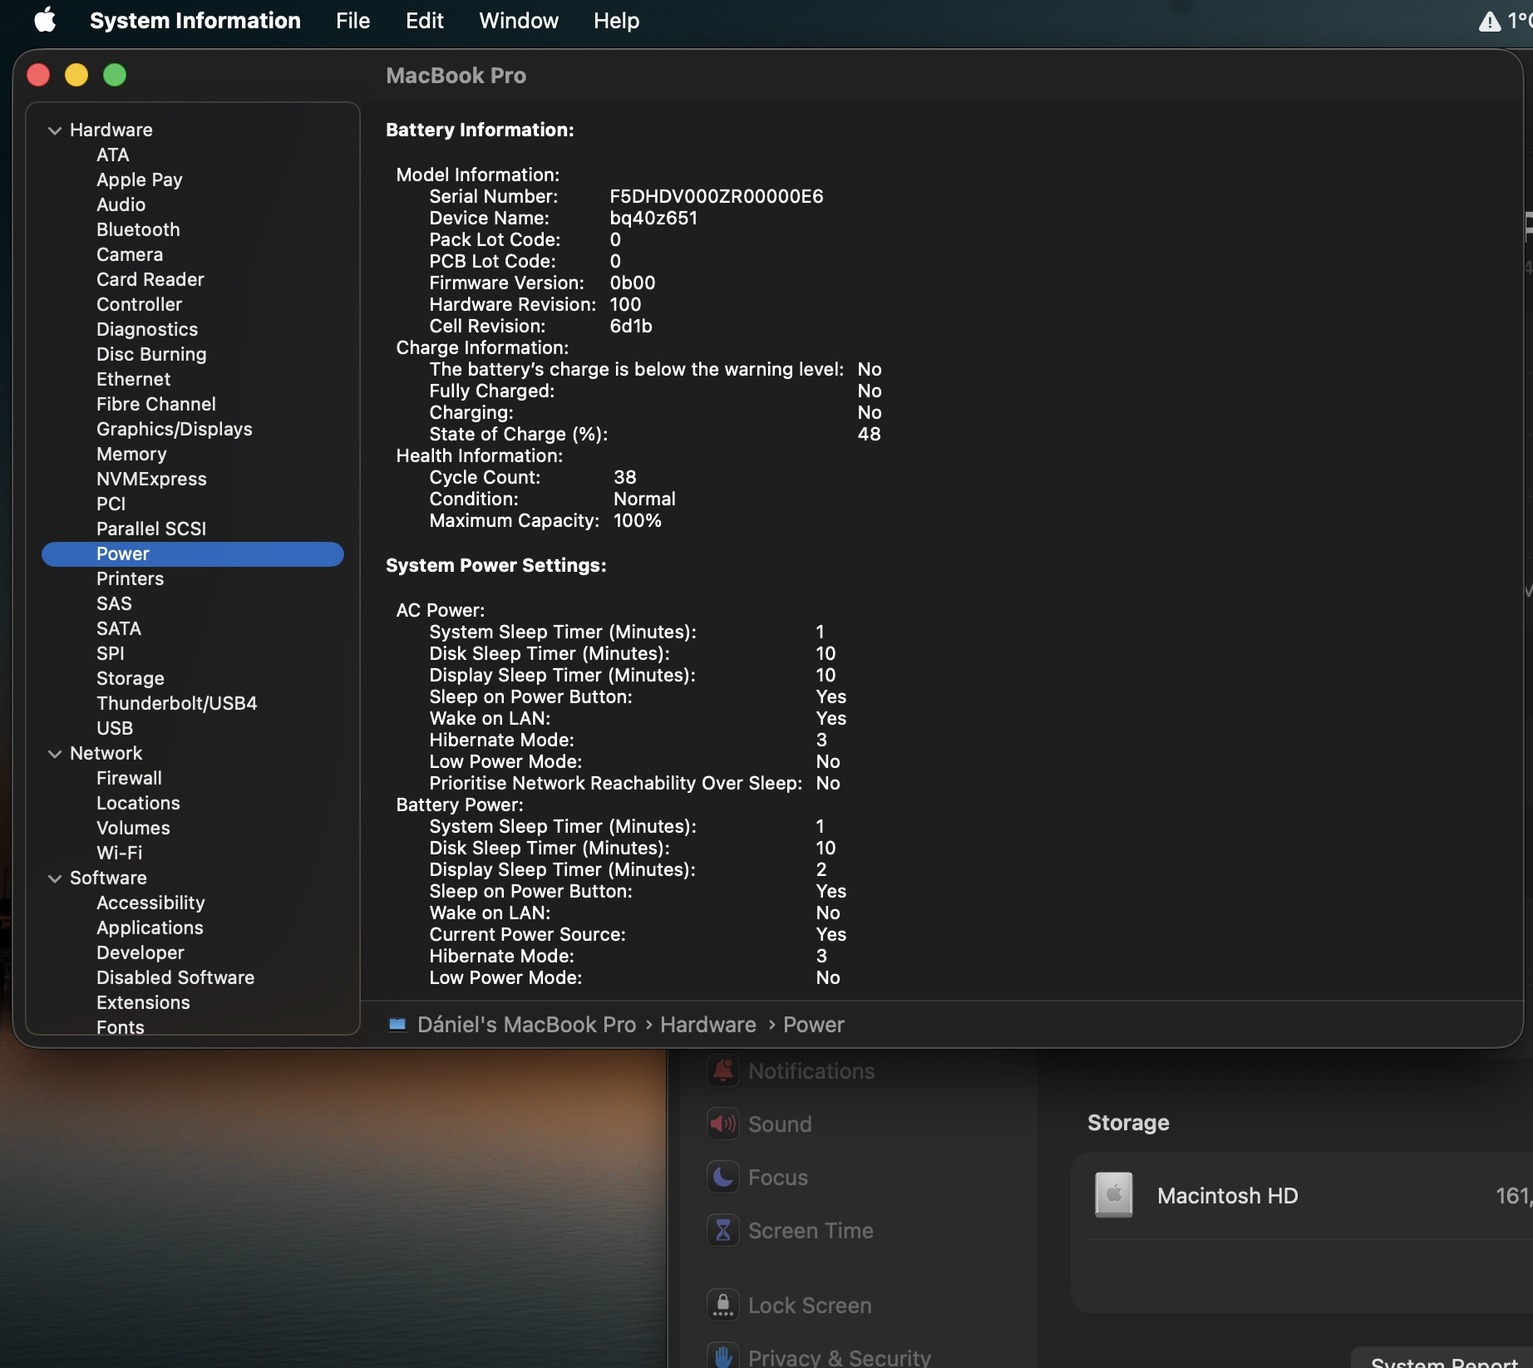Select Applications in the sidebar
The image size is (1533, 1368).
(x=149, y=928)
